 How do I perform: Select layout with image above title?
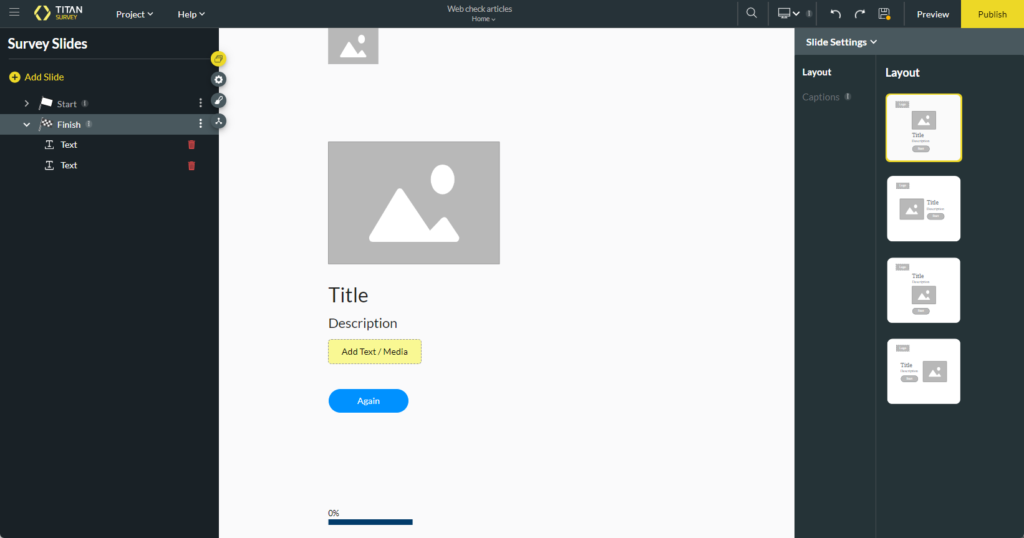(x=923, y=128)
